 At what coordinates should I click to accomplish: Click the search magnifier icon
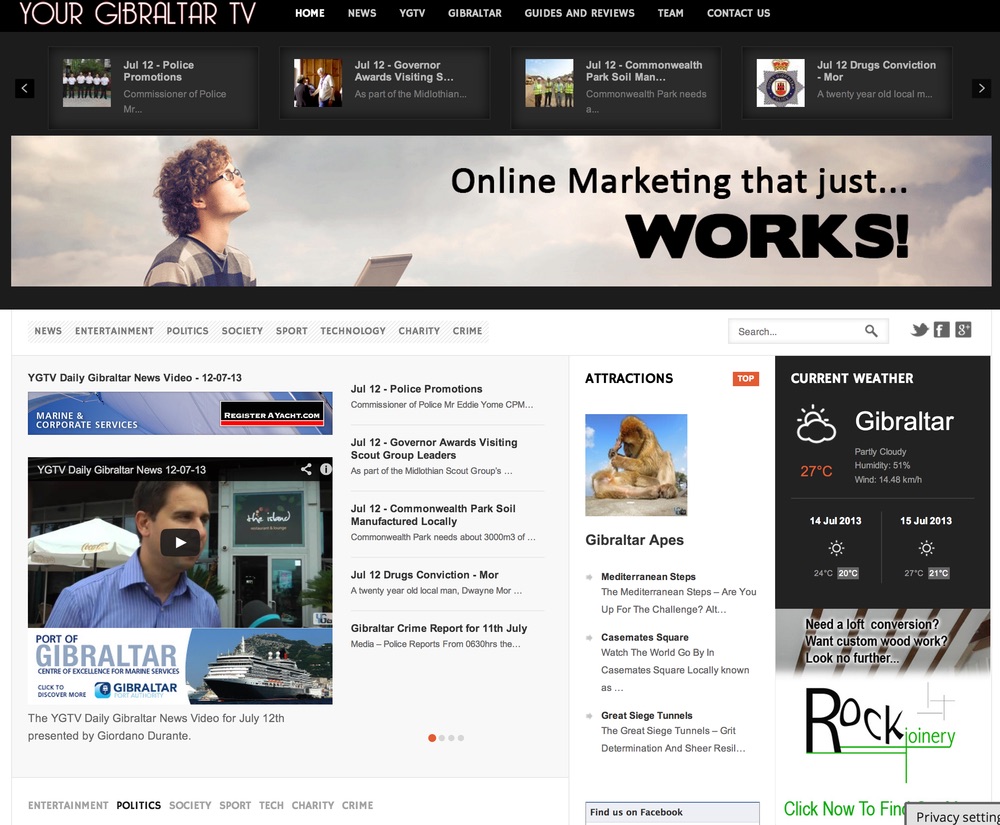coord(871,331)
